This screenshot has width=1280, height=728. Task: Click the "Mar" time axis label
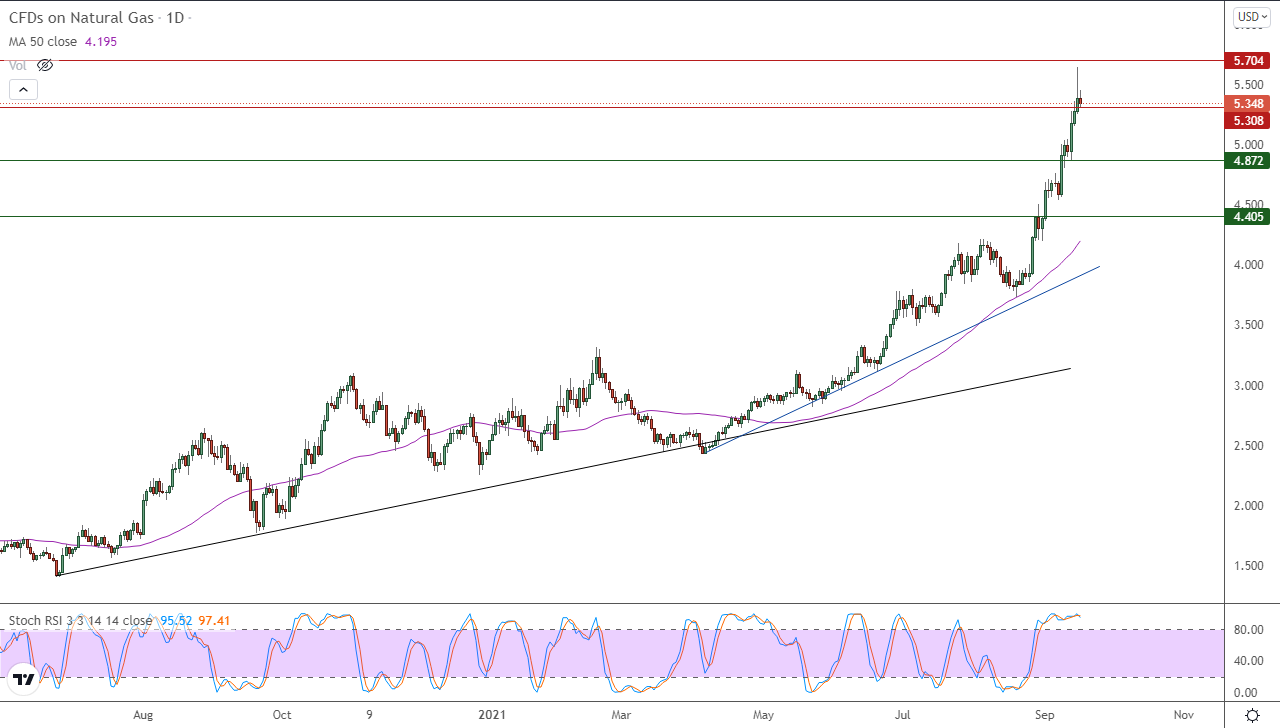tap(621, 715)
